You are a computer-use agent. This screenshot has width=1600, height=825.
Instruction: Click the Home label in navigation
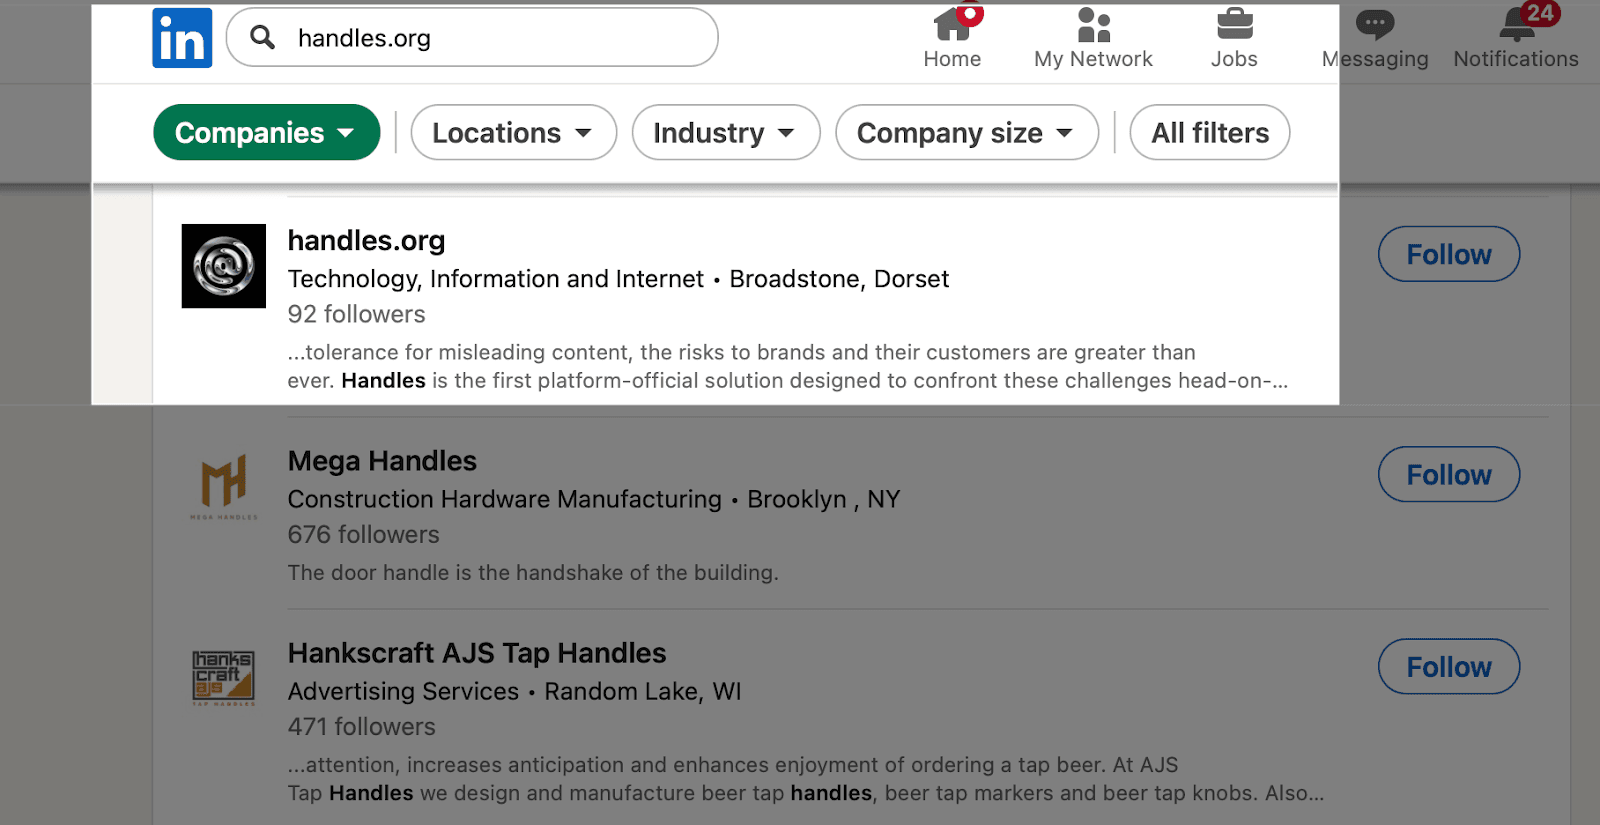pos(952,59)
